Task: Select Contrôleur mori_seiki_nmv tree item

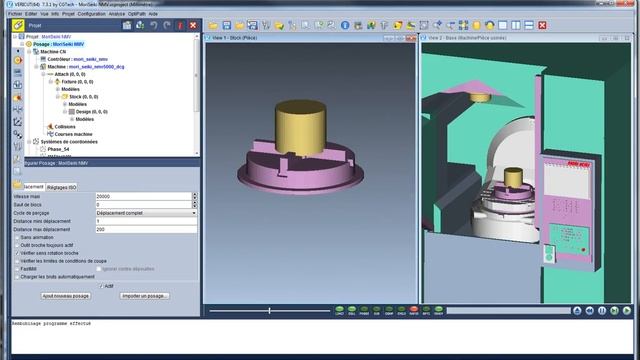Action: [x=78, y=59]
